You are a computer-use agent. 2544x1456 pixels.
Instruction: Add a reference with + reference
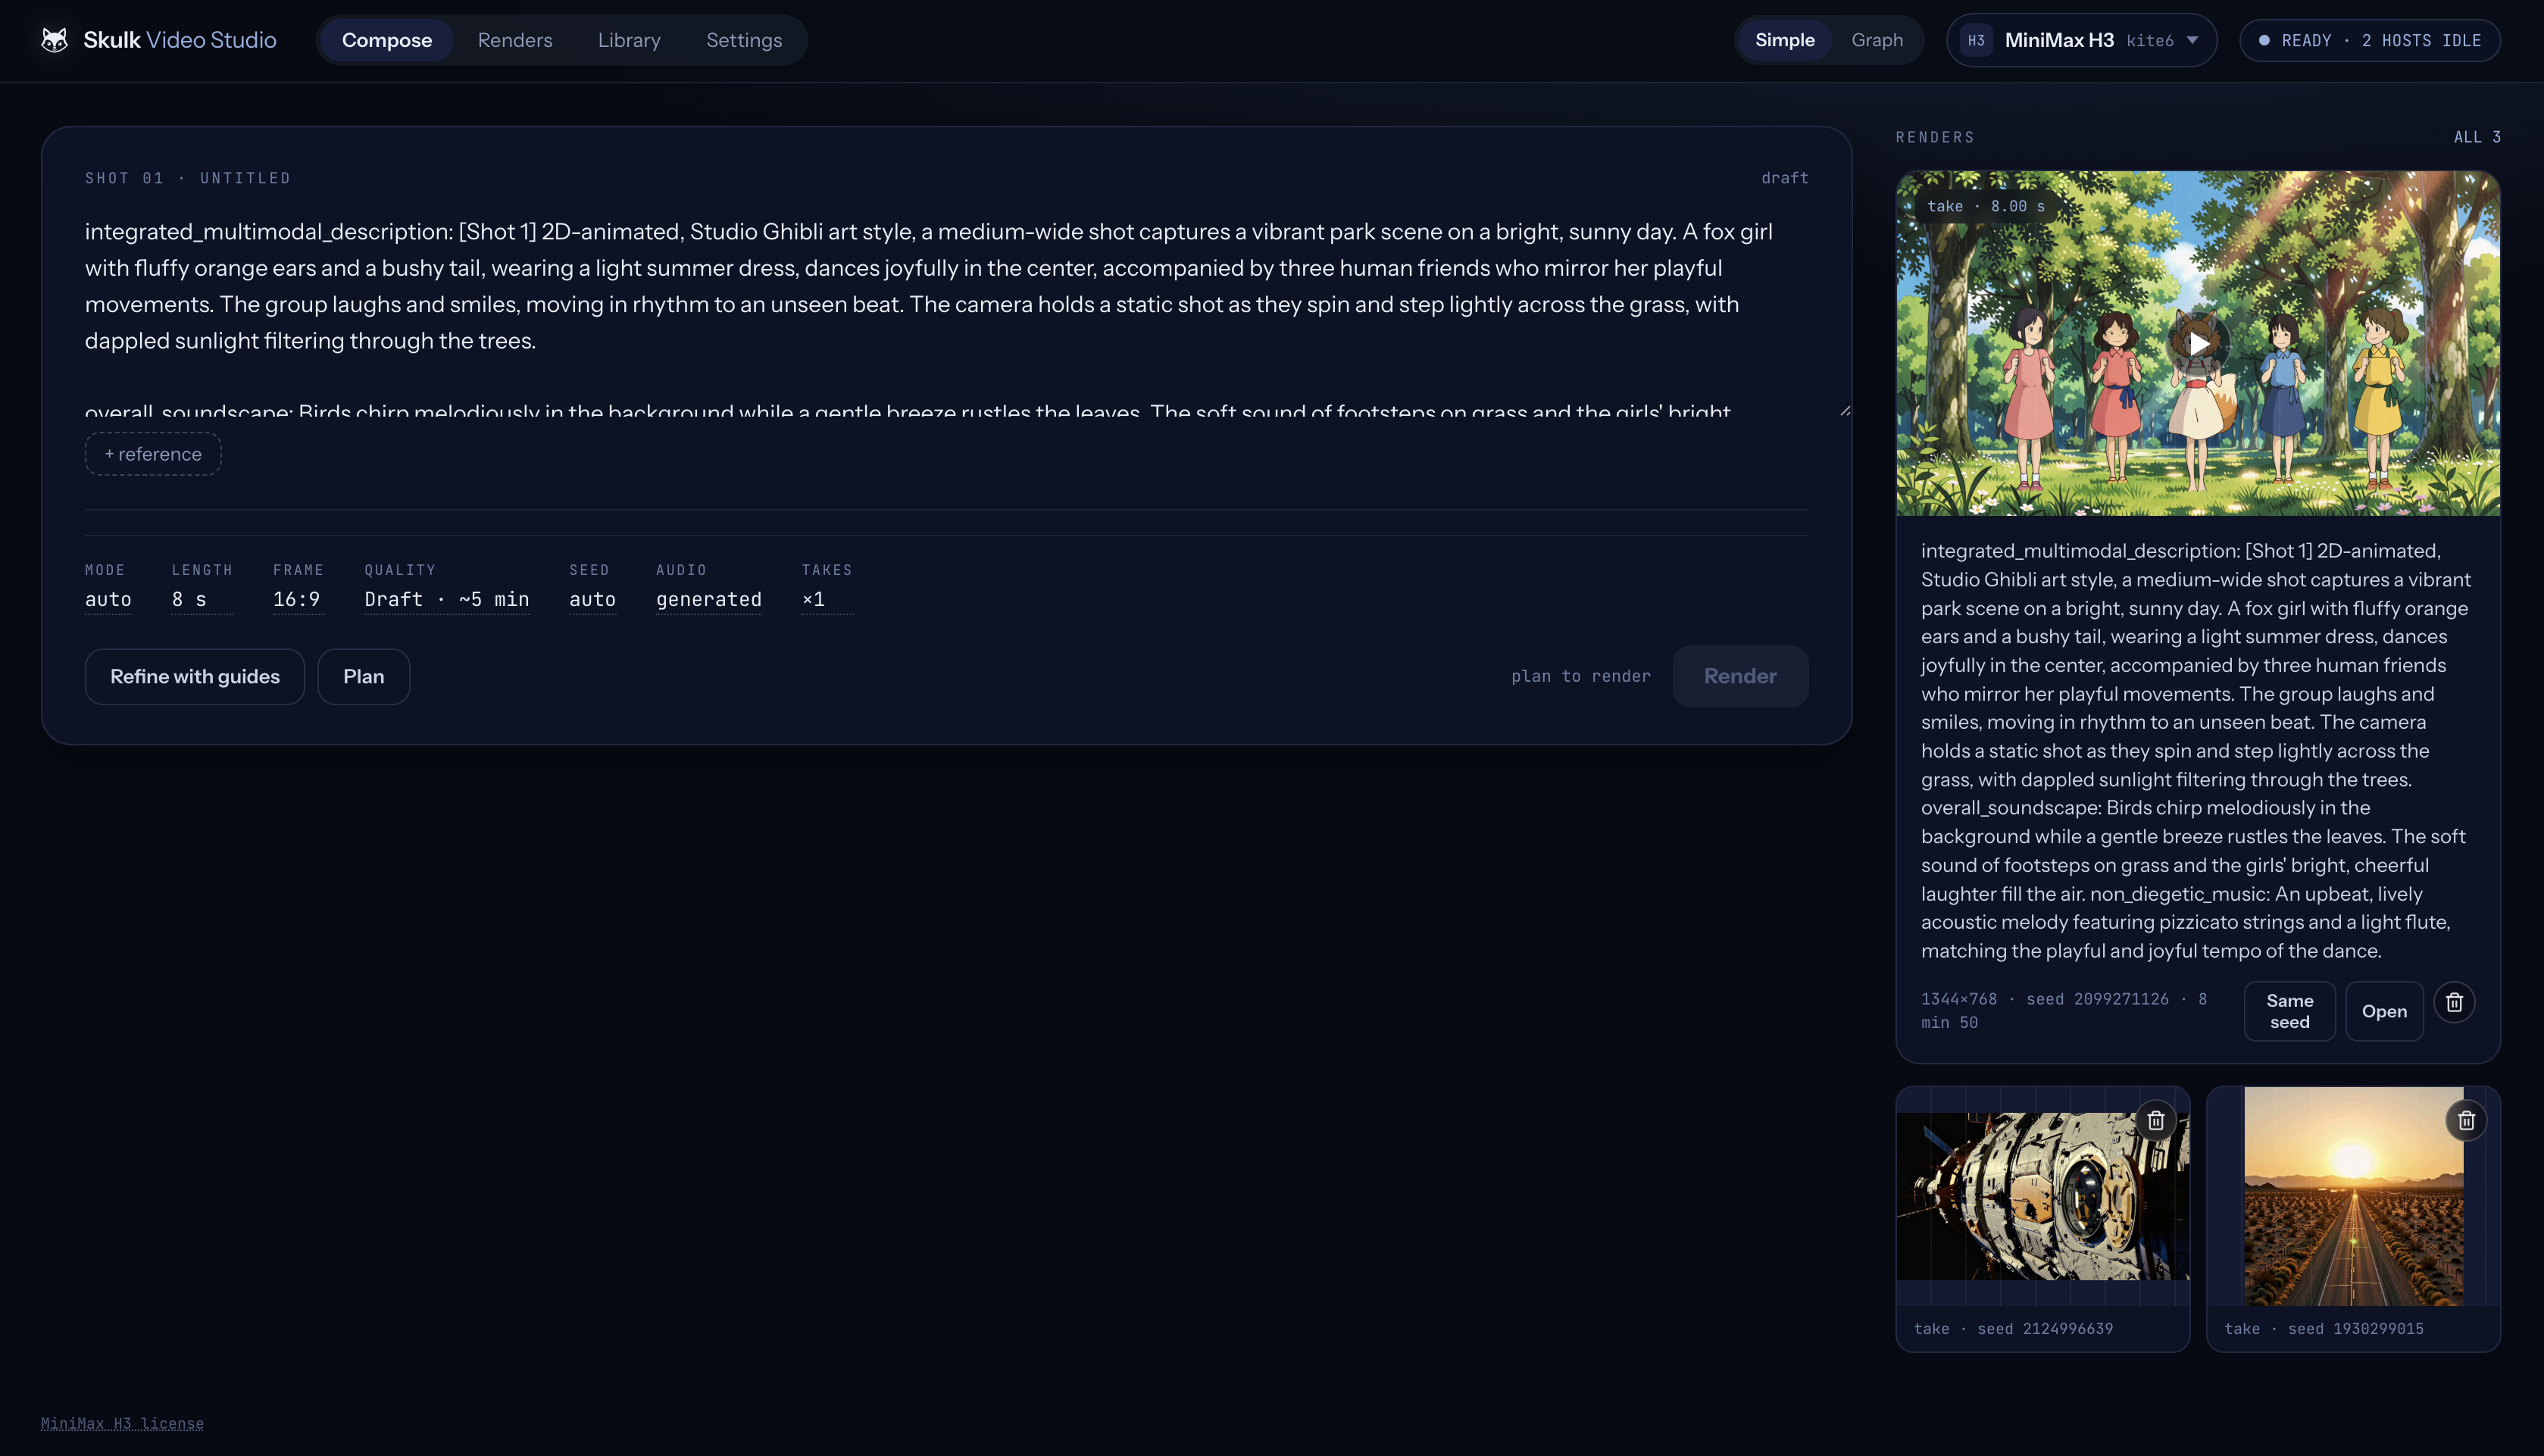(153, 454)
